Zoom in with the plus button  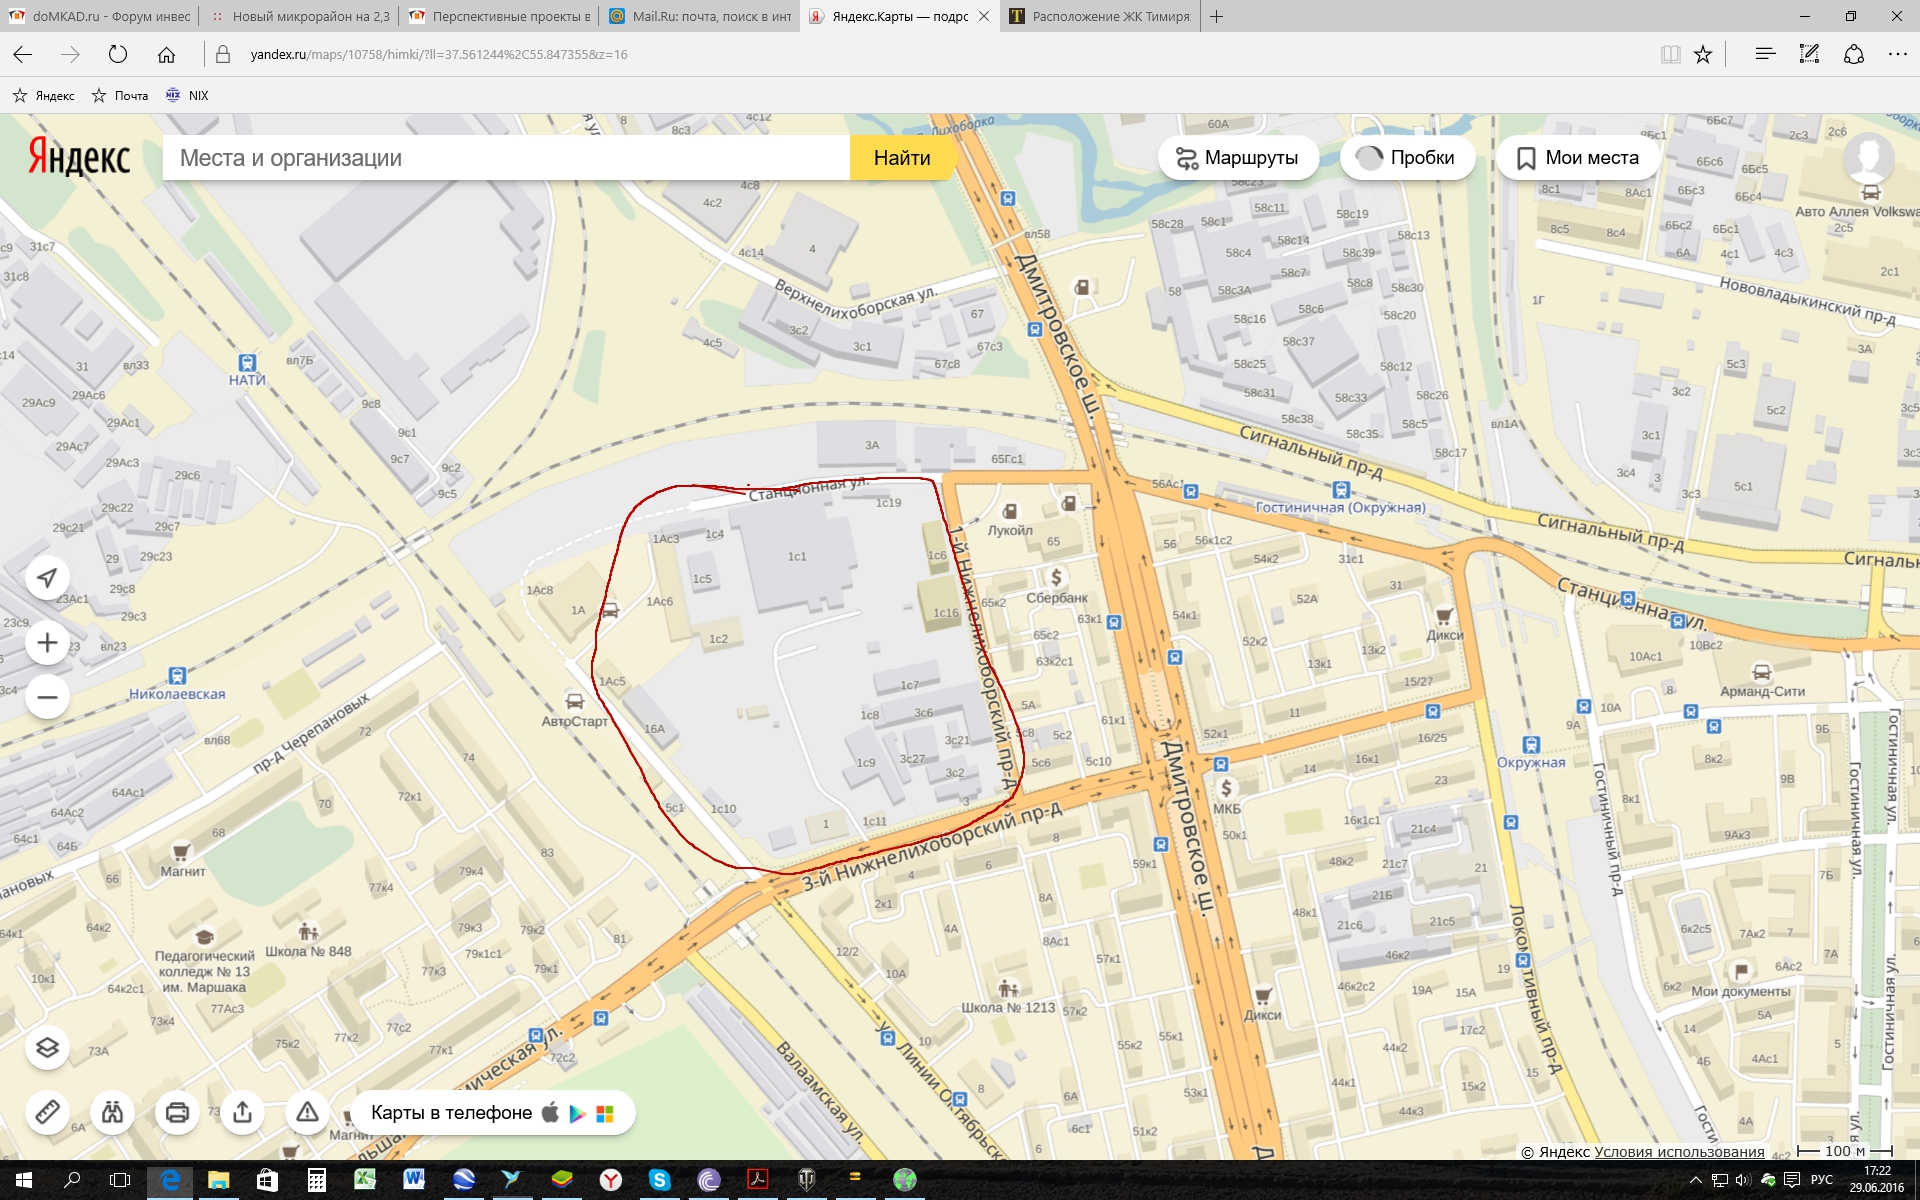[x=47, y=642]
